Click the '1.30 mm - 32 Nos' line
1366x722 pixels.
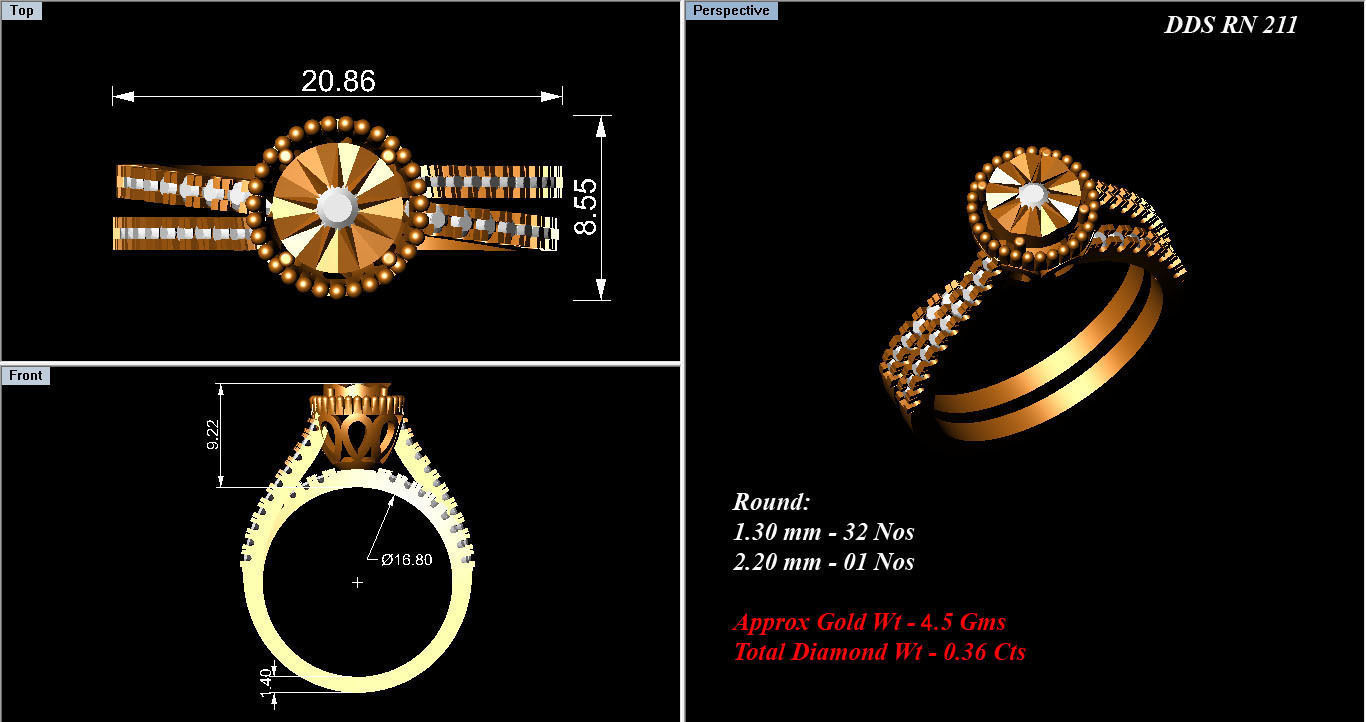(x=823, y=531)
